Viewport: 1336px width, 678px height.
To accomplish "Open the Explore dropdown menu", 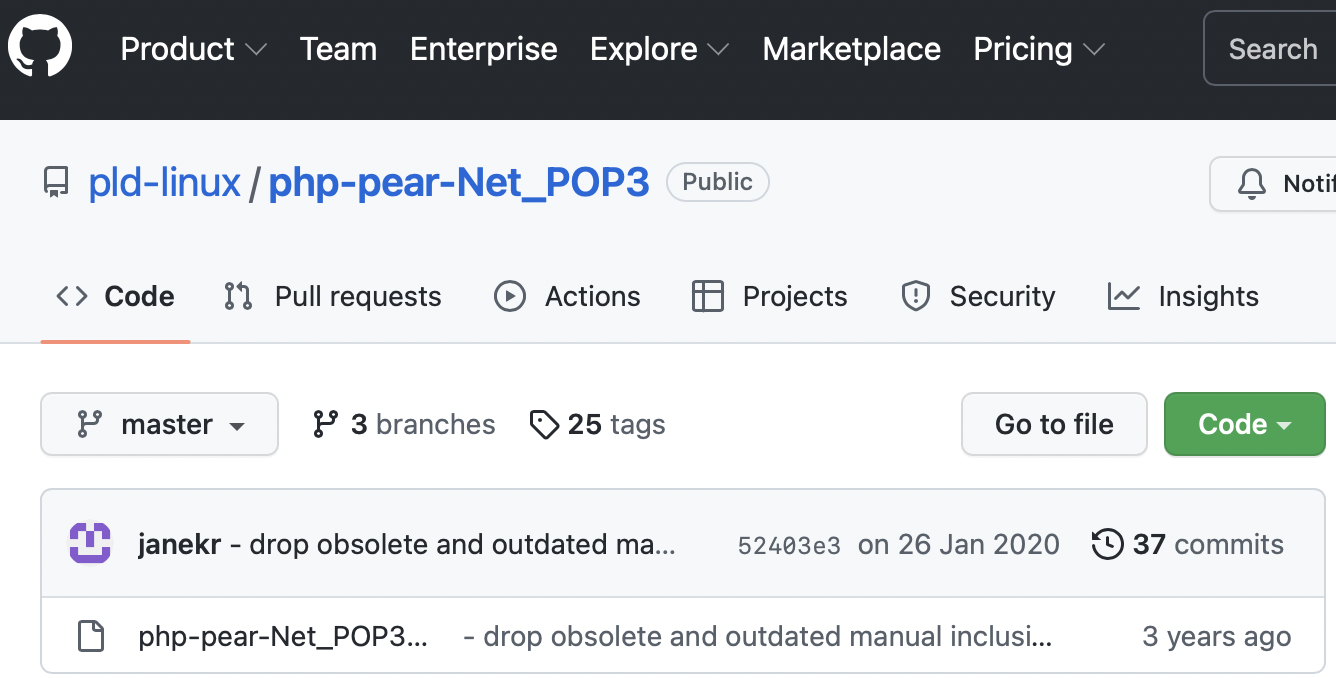I will click(659, 49).
